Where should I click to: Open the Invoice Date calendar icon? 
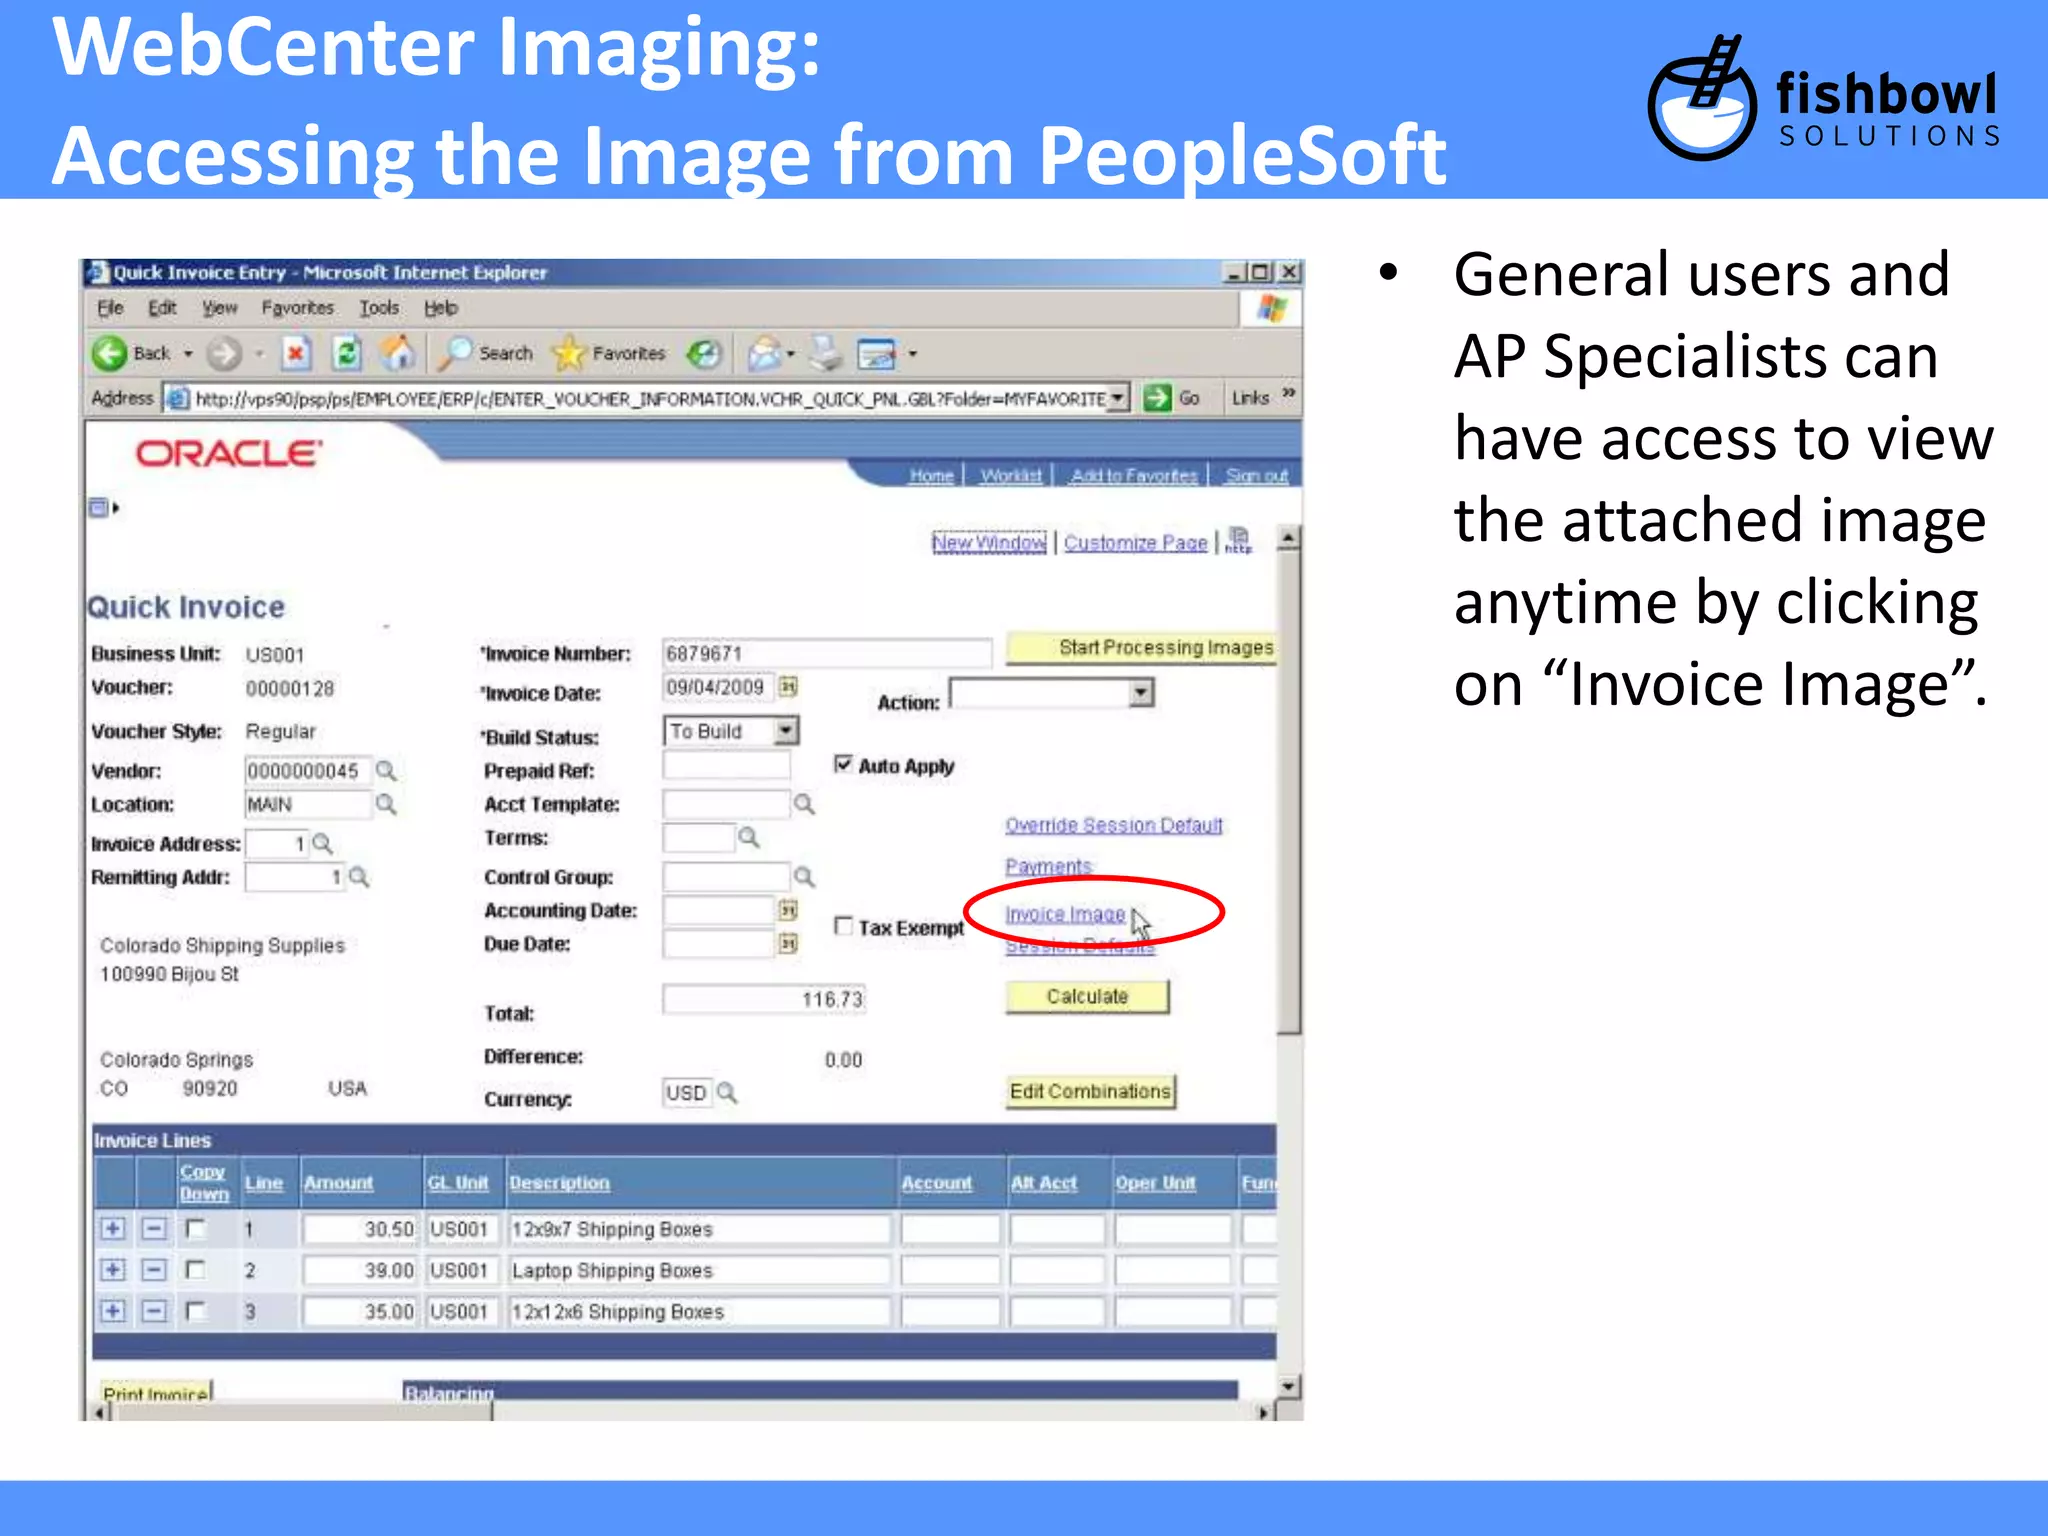(x=788, y=687)
